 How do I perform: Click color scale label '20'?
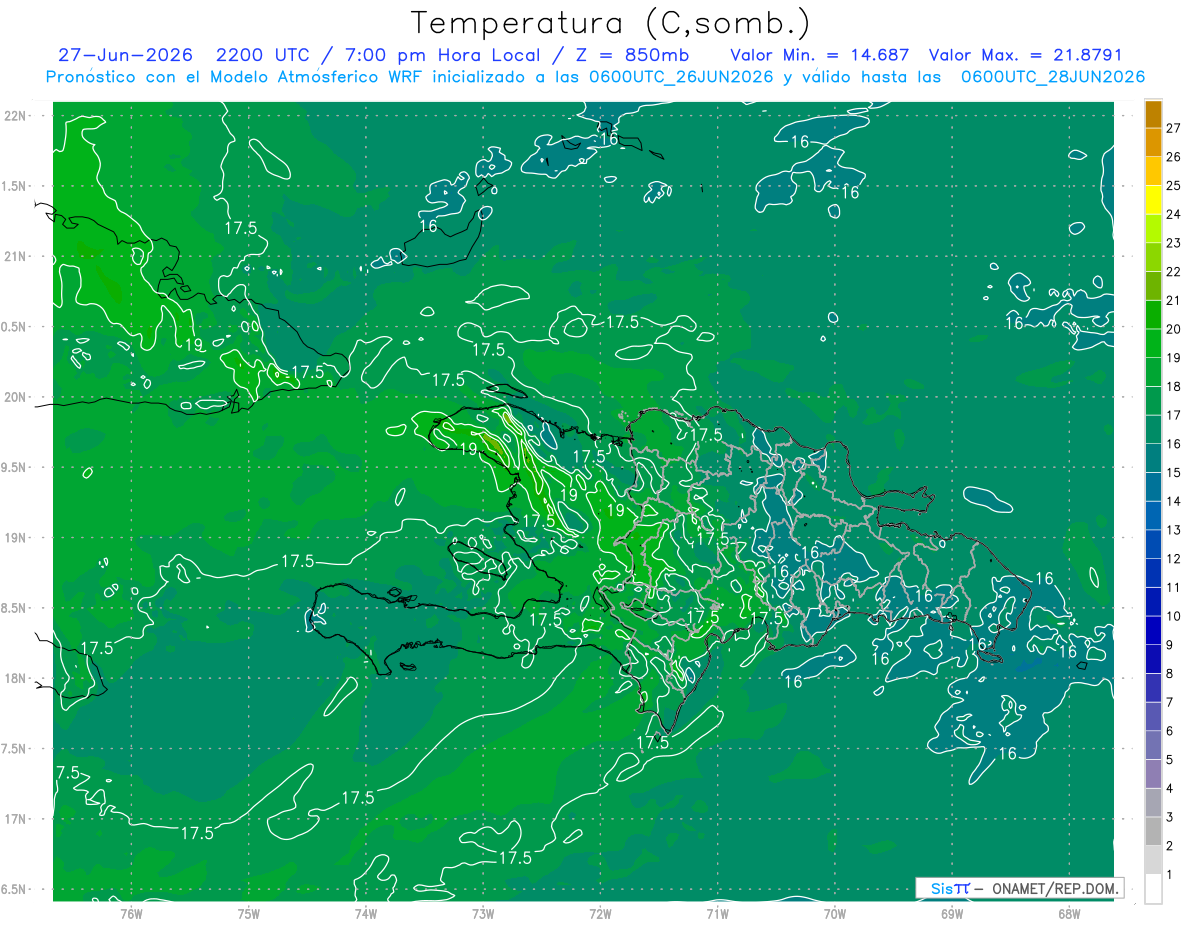click(1174, 329)
